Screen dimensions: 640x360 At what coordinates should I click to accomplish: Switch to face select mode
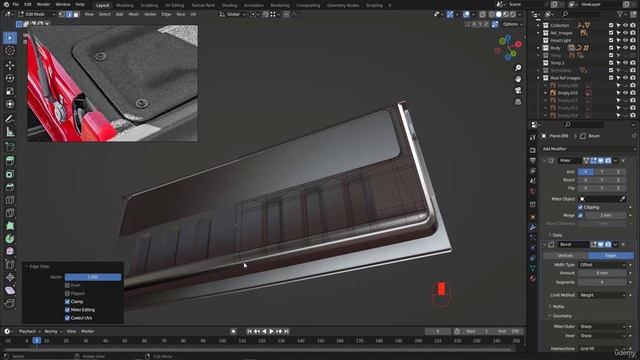pyautogui.click(x=76, y=14)
